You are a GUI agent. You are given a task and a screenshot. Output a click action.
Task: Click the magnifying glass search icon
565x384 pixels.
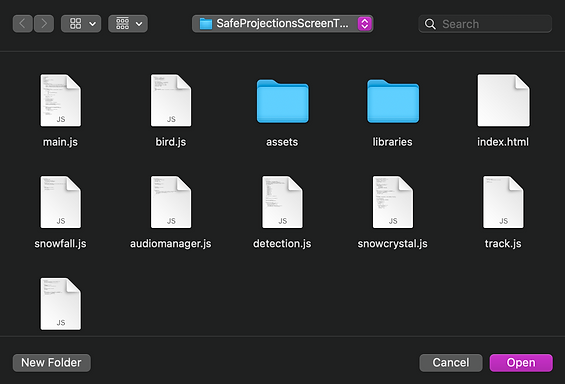[x=430, y=24]
